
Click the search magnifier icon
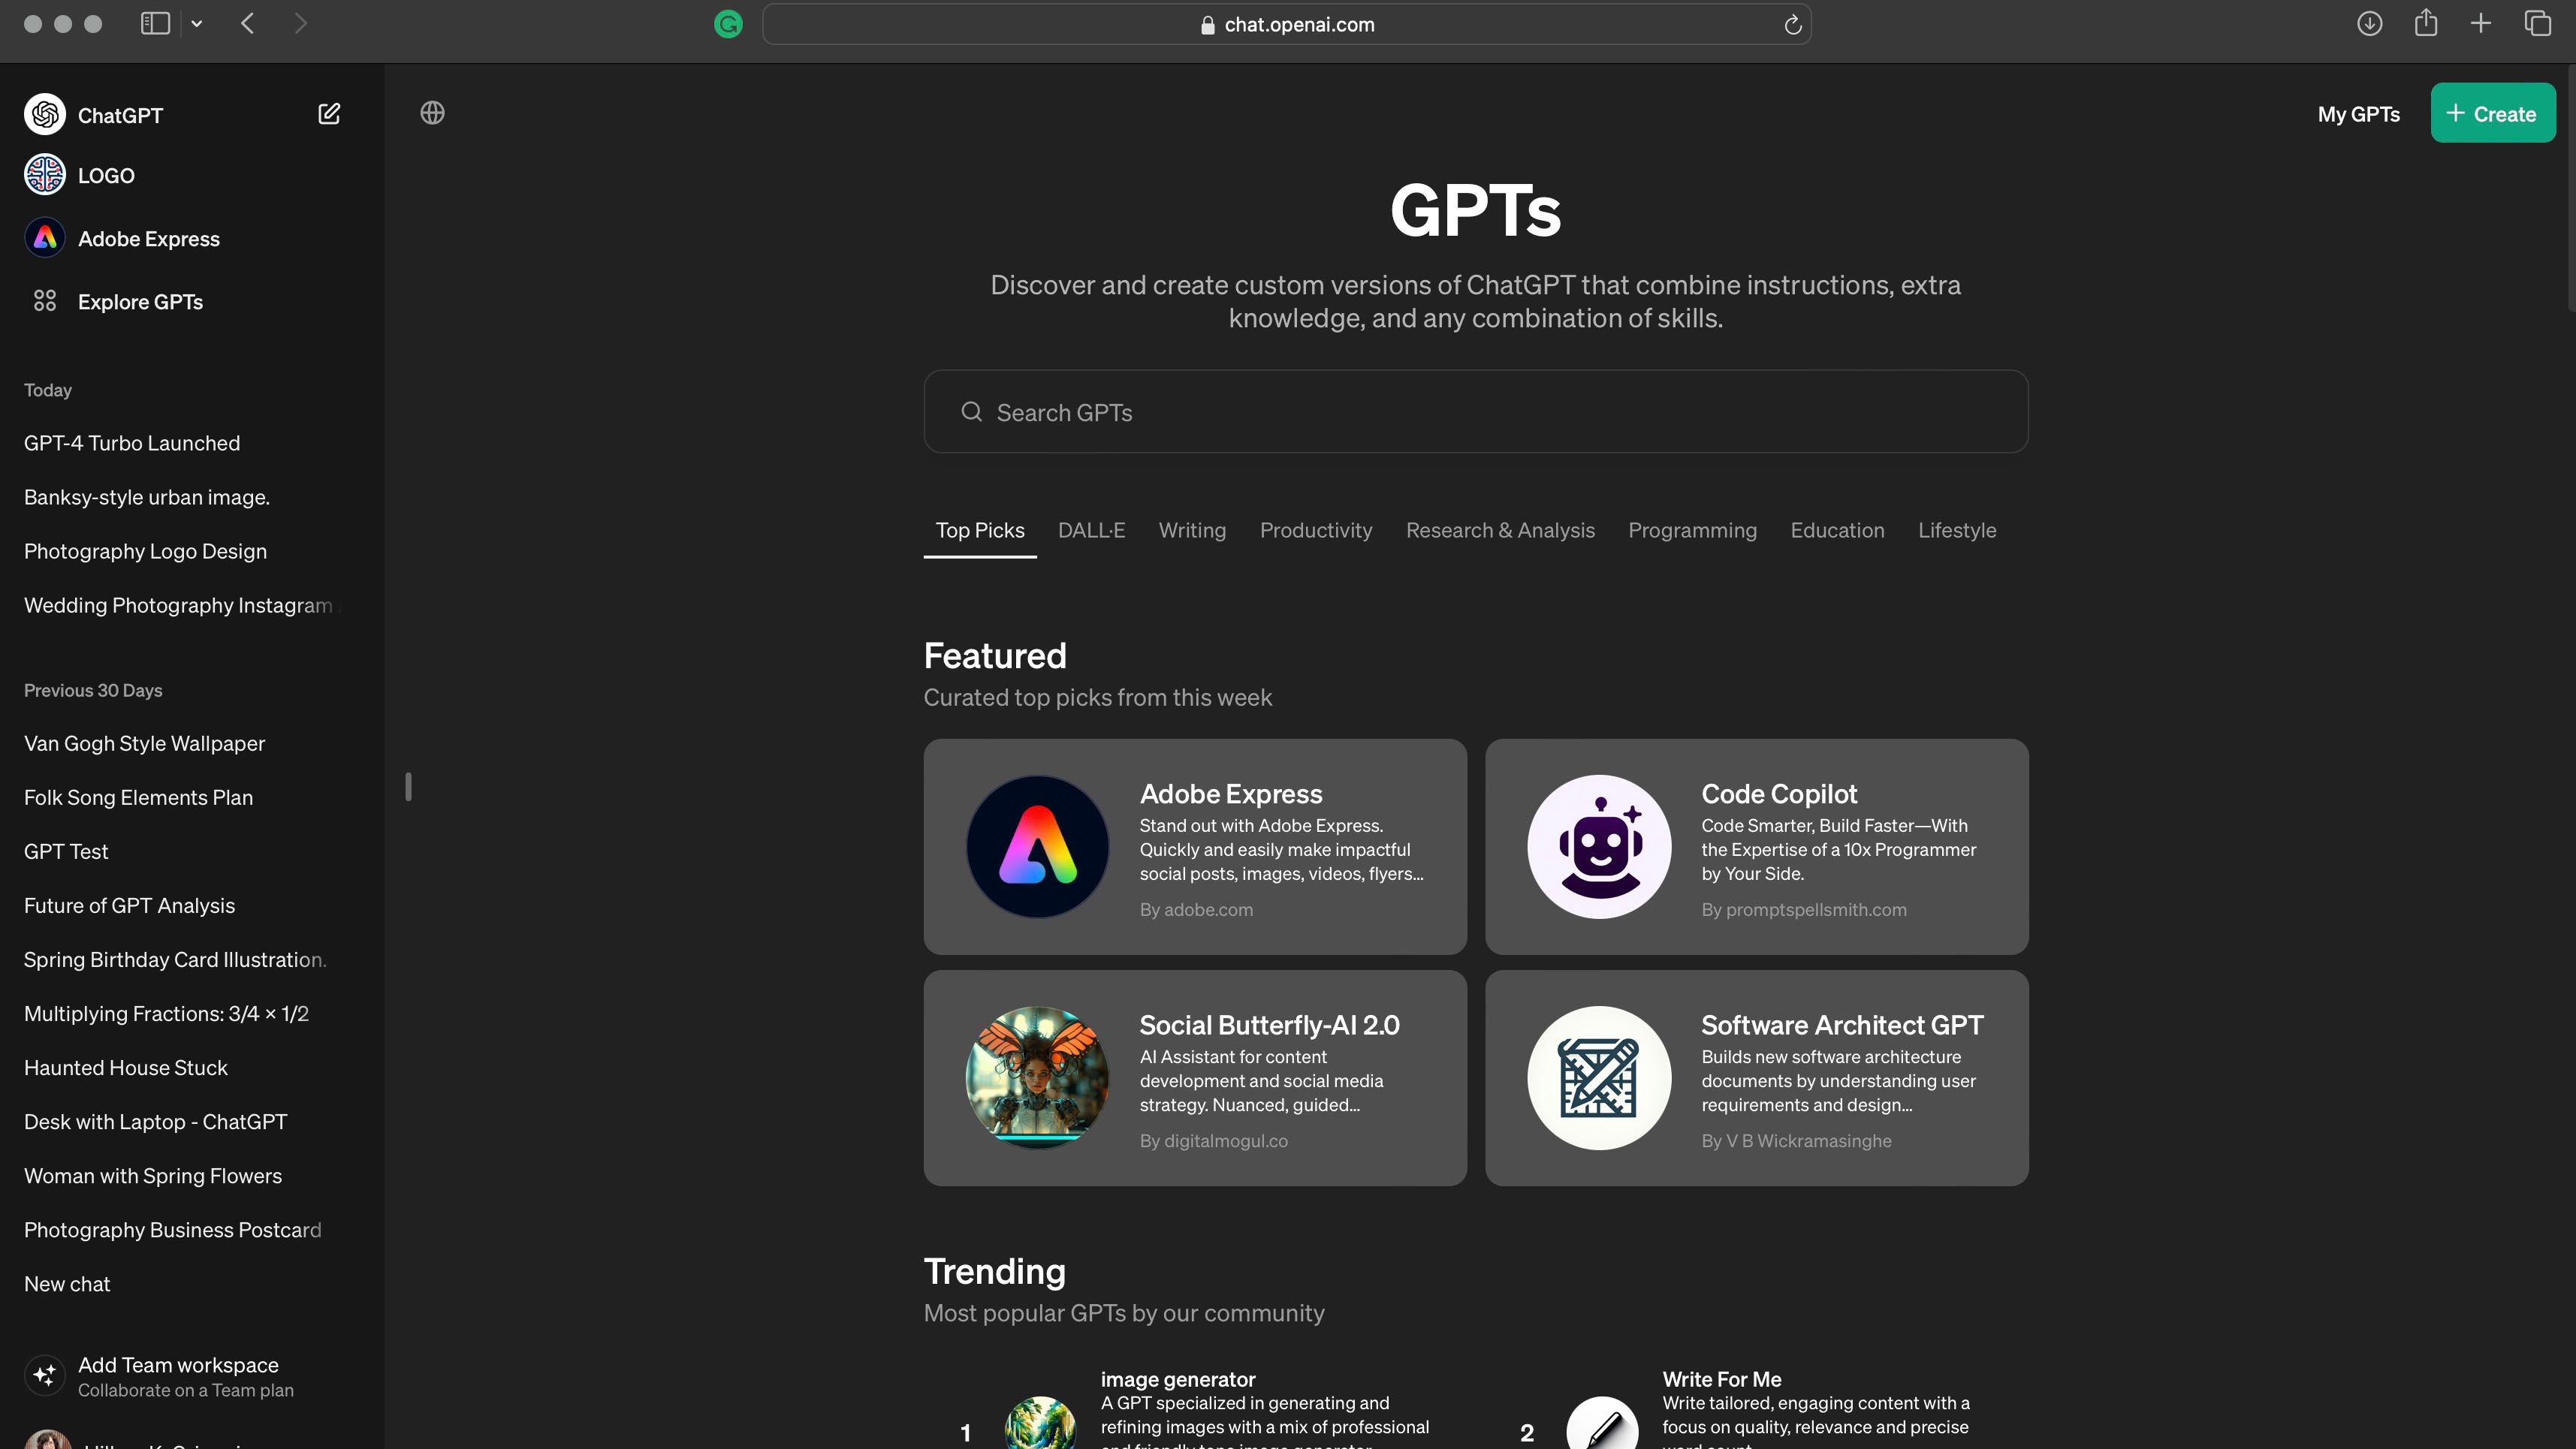pos(971,412)
